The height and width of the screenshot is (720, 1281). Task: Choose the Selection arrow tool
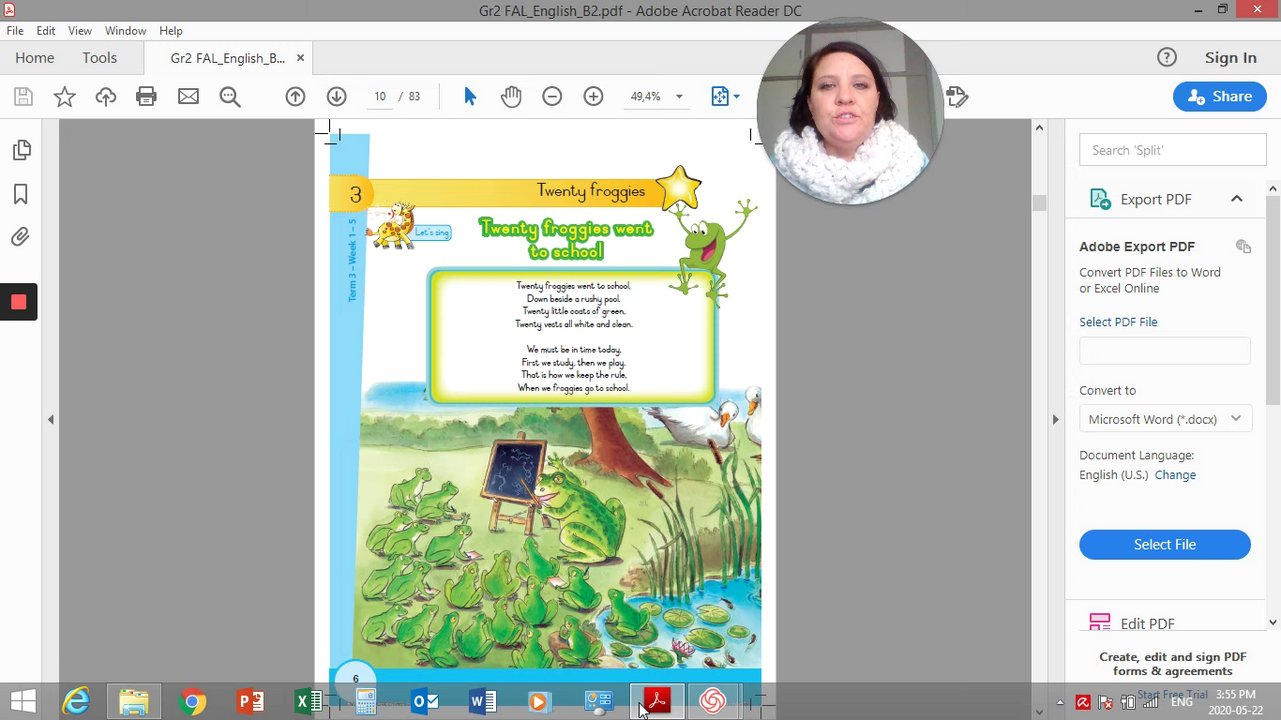tap(470, 97)
